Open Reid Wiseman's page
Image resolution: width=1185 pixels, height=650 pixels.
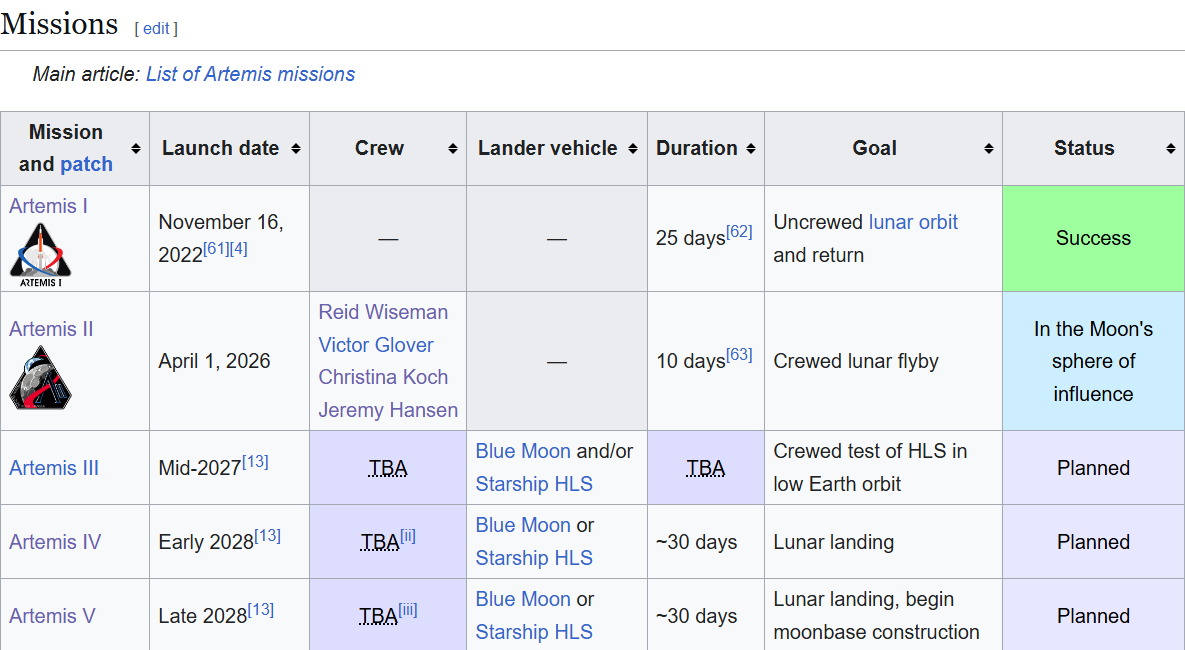coord(383,312)
